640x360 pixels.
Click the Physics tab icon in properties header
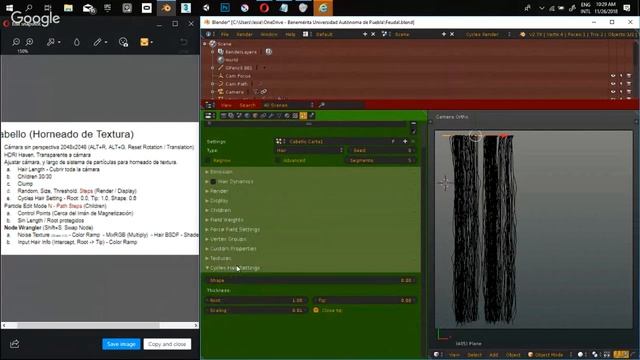(x=311, y=116)
